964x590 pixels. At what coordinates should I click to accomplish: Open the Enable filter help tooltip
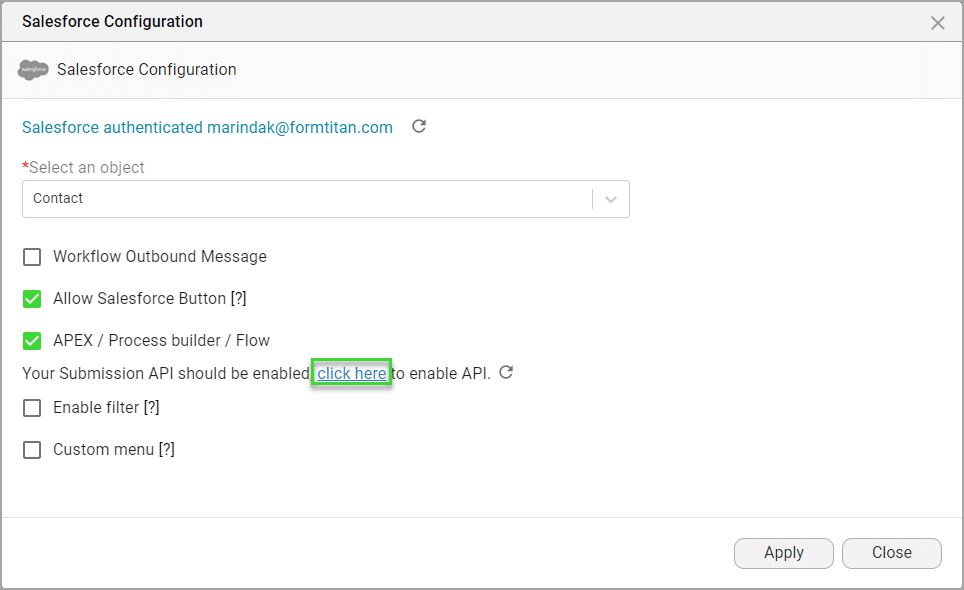pos(151,408)
